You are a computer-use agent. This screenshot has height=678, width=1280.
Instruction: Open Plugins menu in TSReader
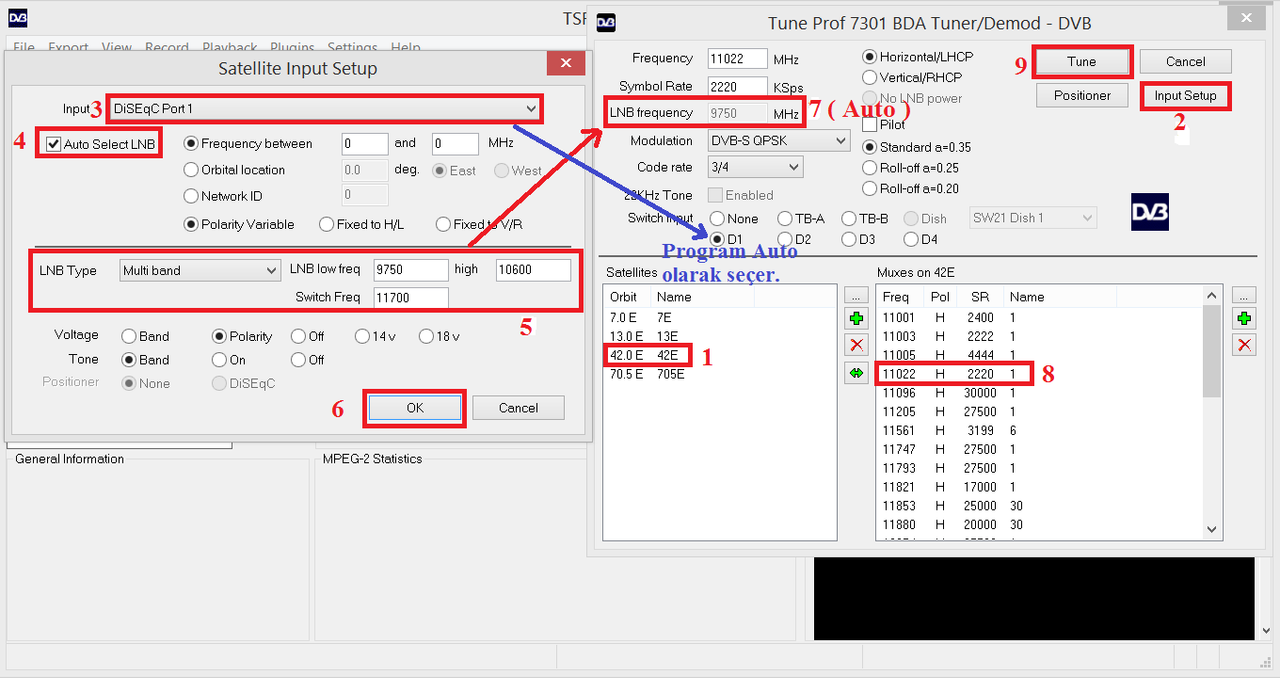tap(292, 47)
